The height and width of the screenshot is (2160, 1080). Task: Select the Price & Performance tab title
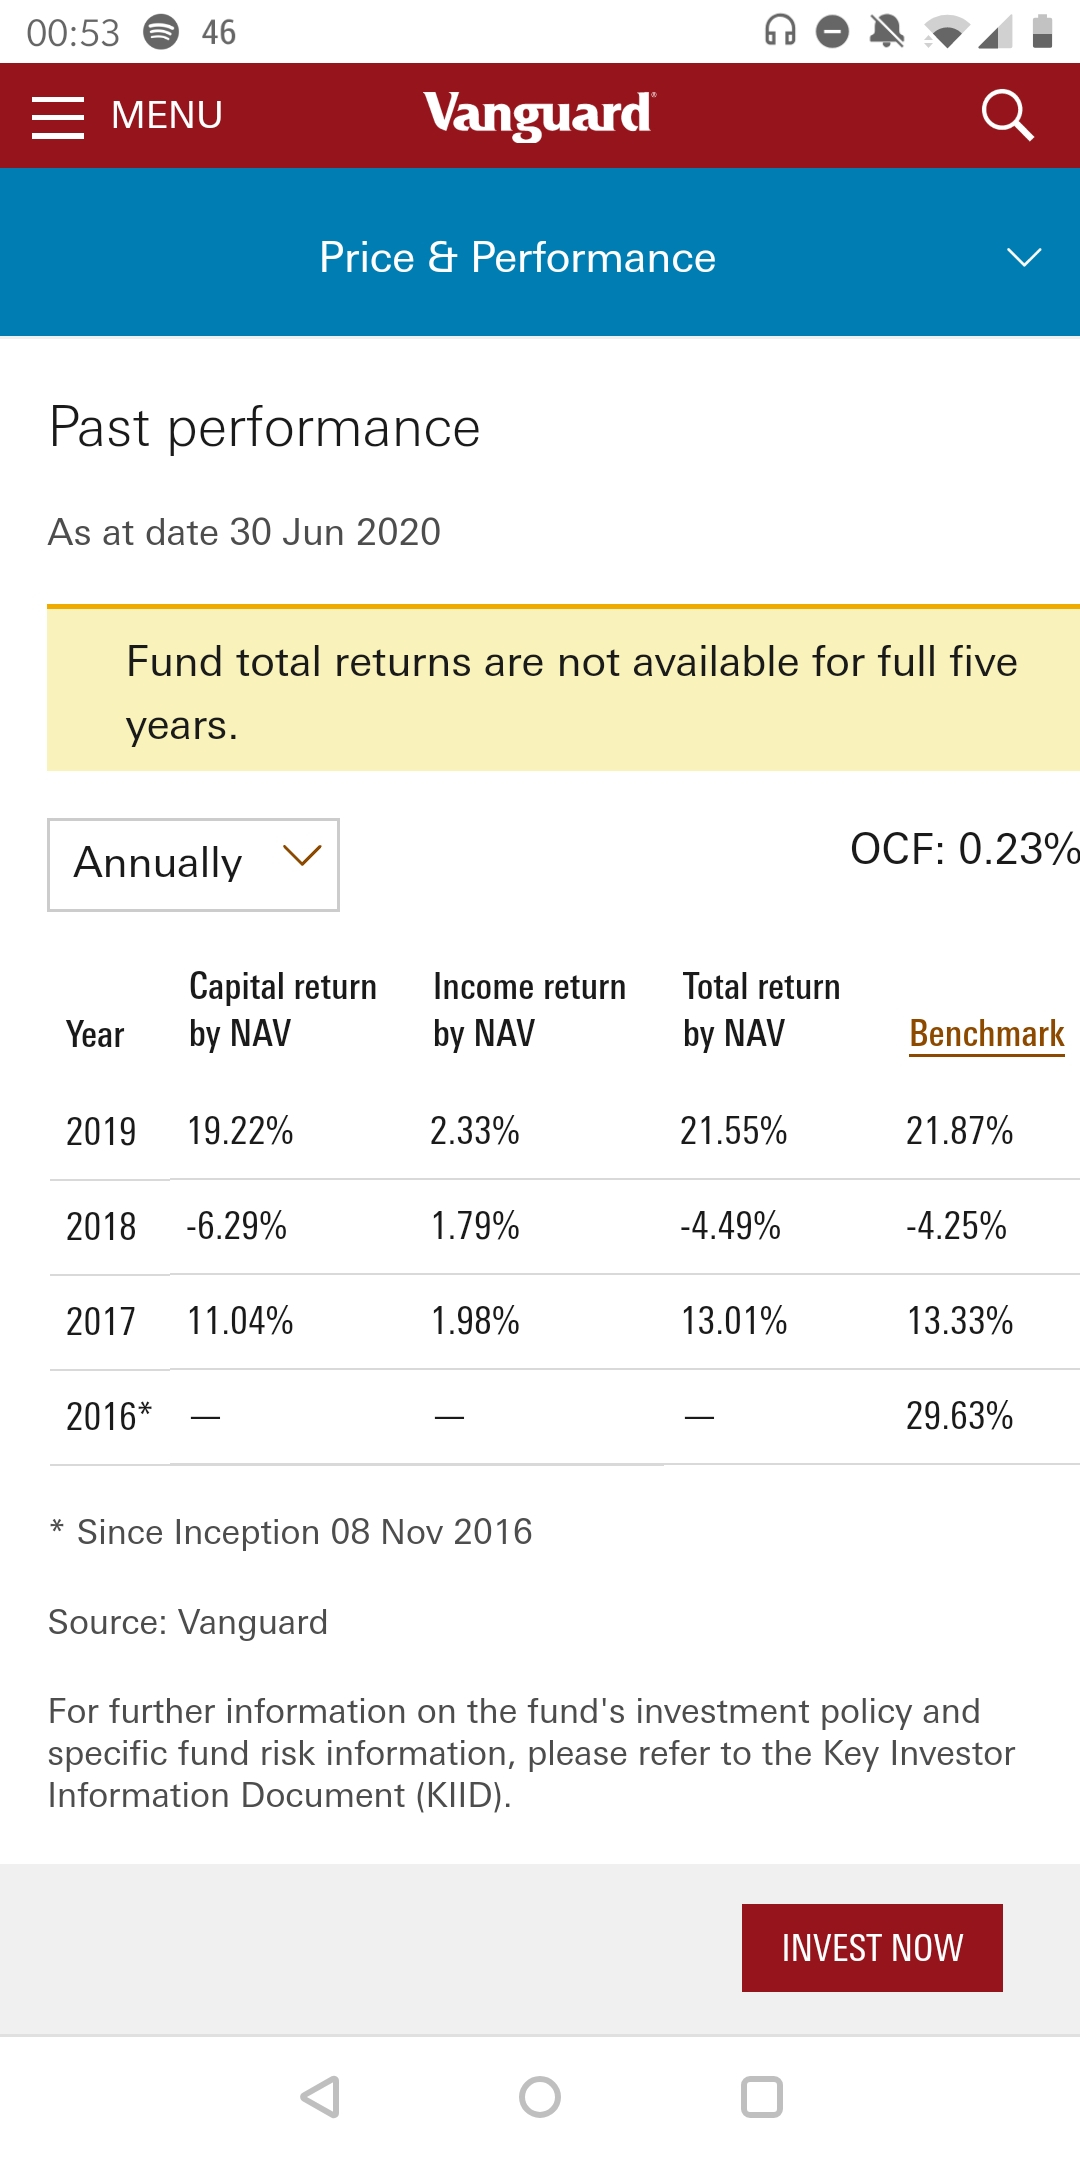517,258
